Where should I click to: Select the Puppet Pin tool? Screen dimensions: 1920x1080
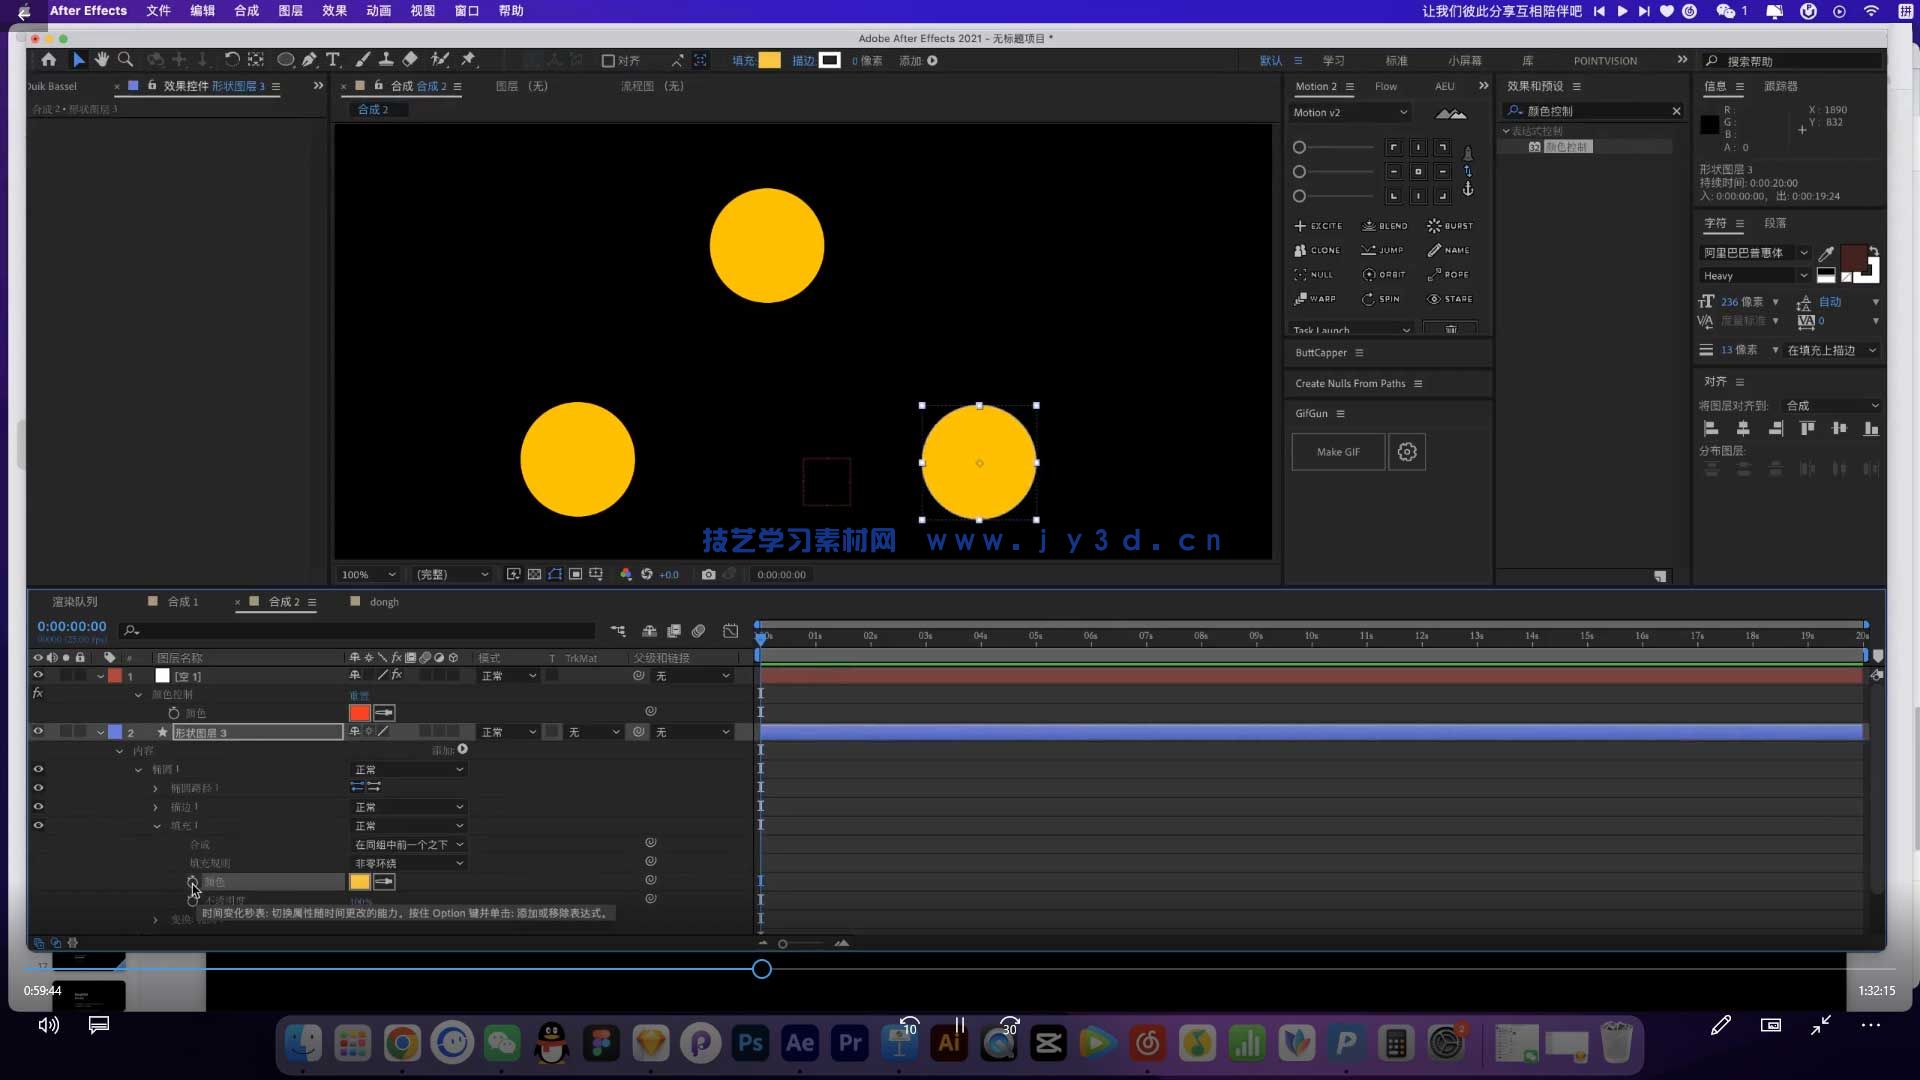pyautogui.click(x=468, y=60)
